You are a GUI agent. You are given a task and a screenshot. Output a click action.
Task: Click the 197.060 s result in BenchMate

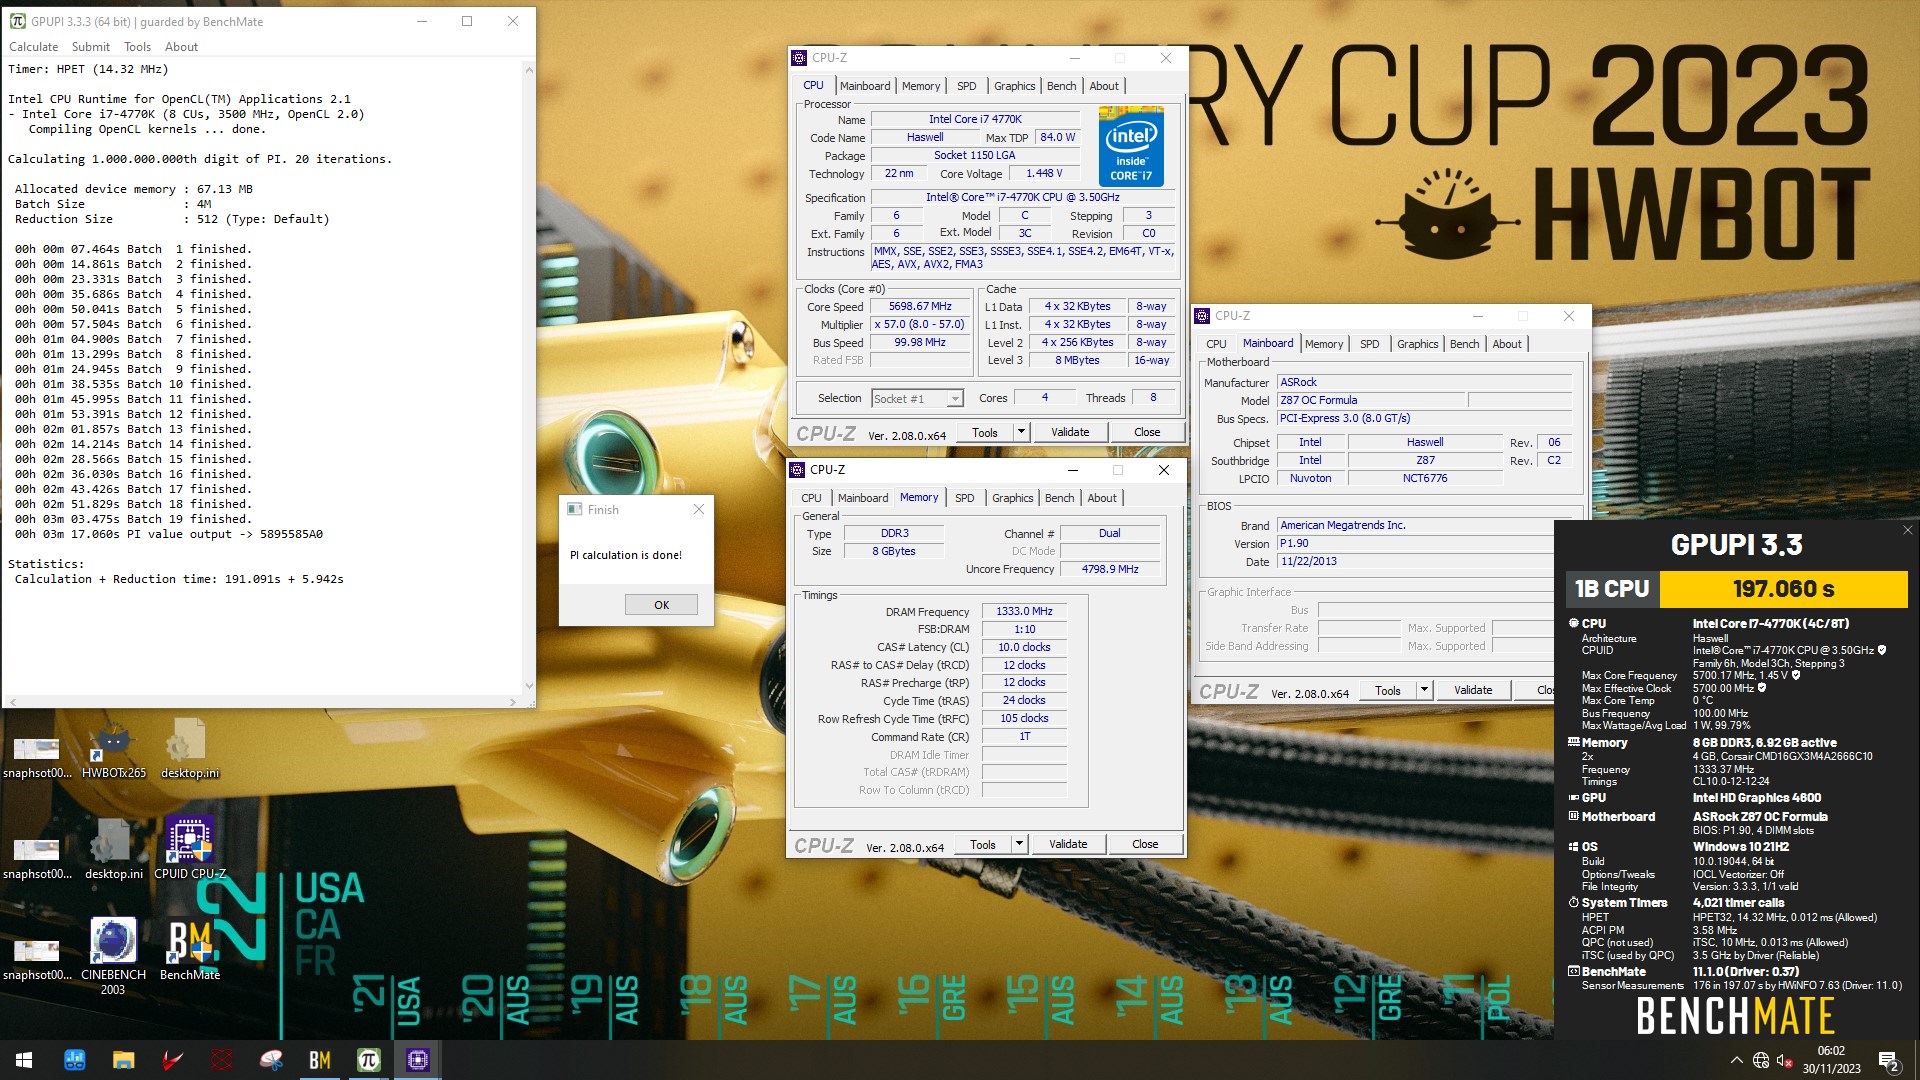click(x=1783, y=589)
